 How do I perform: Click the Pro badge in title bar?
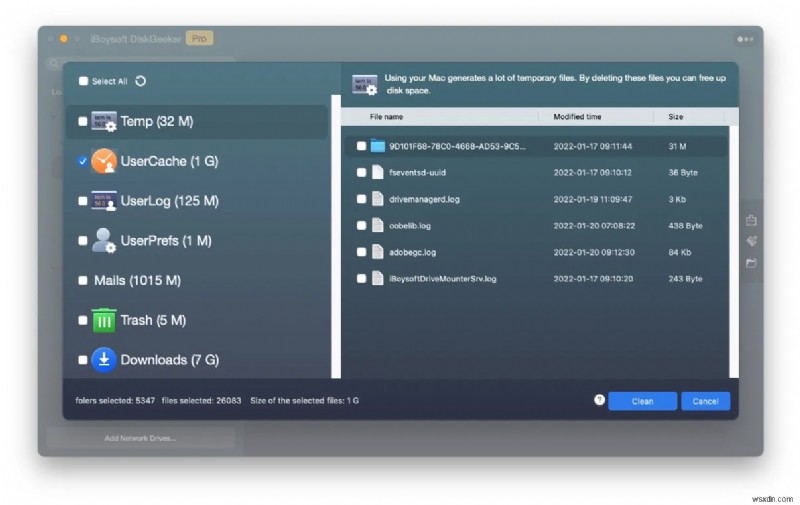point(199,38)
